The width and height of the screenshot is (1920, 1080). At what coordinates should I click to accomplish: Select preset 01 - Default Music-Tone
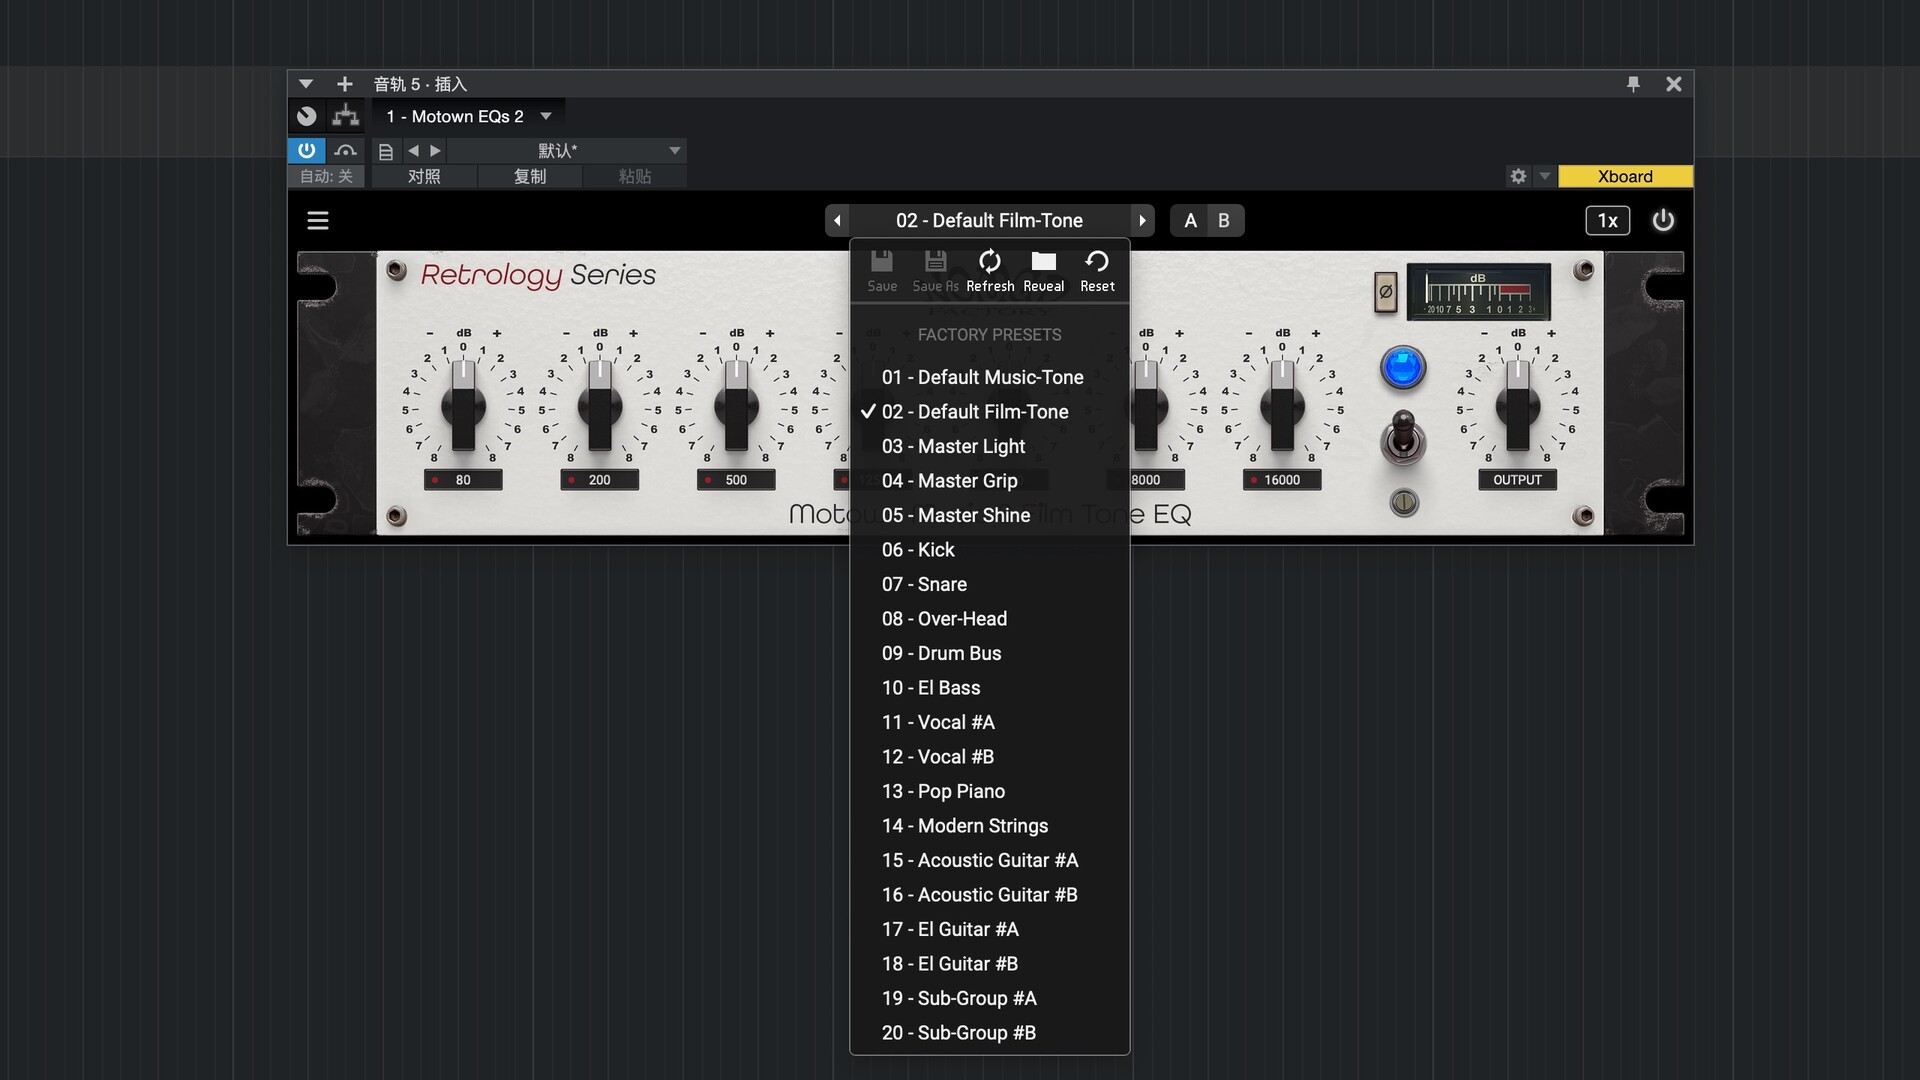[990, 377]
